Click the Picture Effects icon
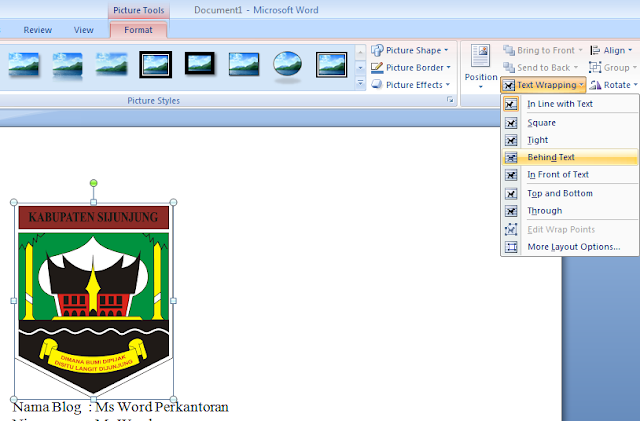Screen dimensions: 640x421 point(377,85)
